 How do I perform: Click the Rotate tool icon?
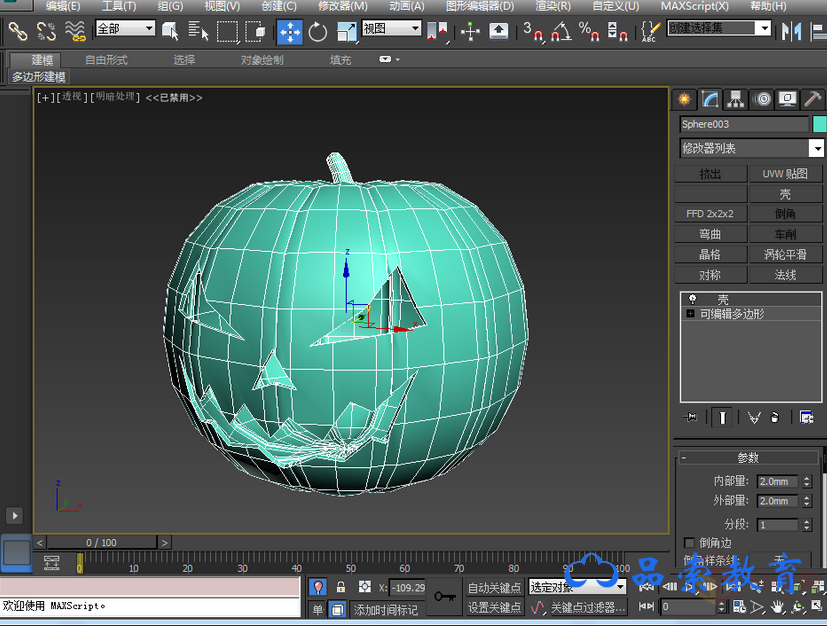(318, 32)
